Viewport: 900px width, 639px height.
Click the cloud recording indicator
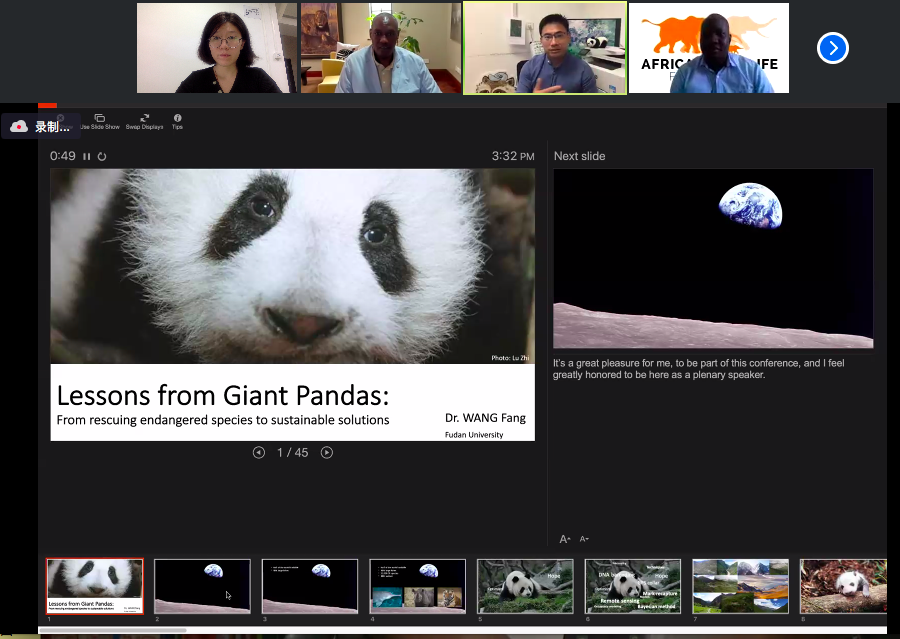(x=40, y=126)
